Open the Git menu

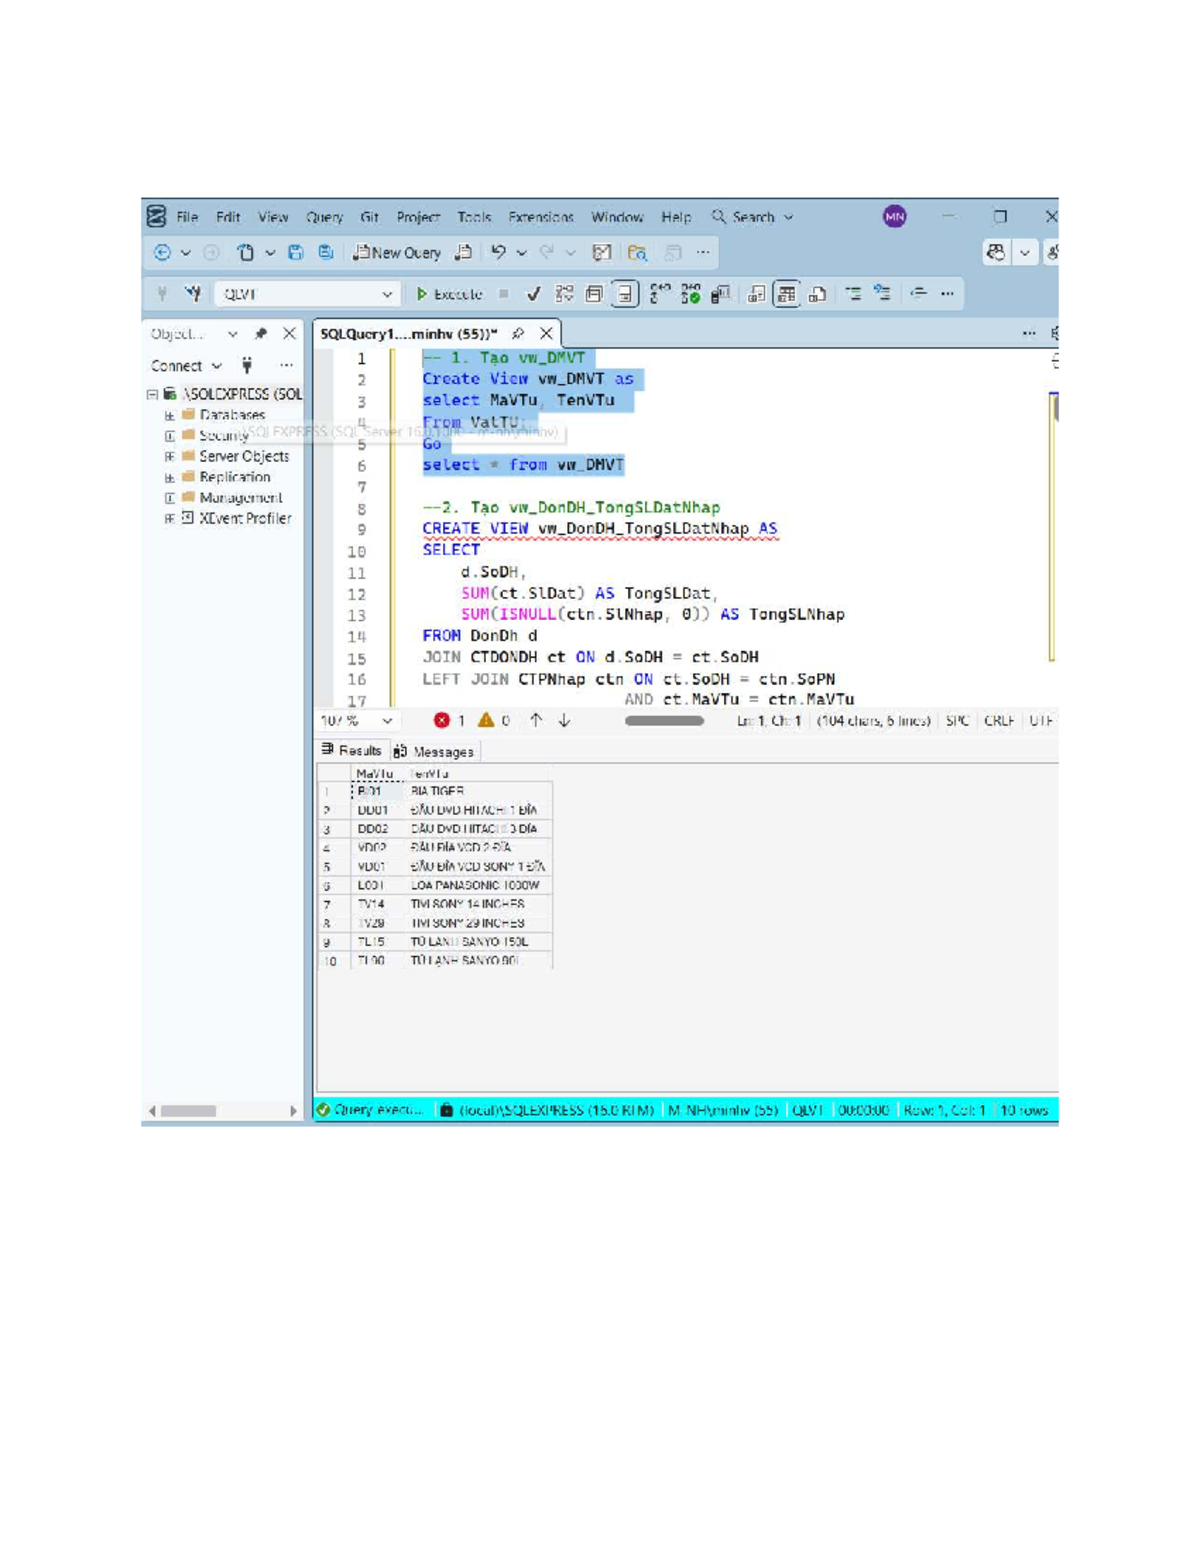(369, 217)
